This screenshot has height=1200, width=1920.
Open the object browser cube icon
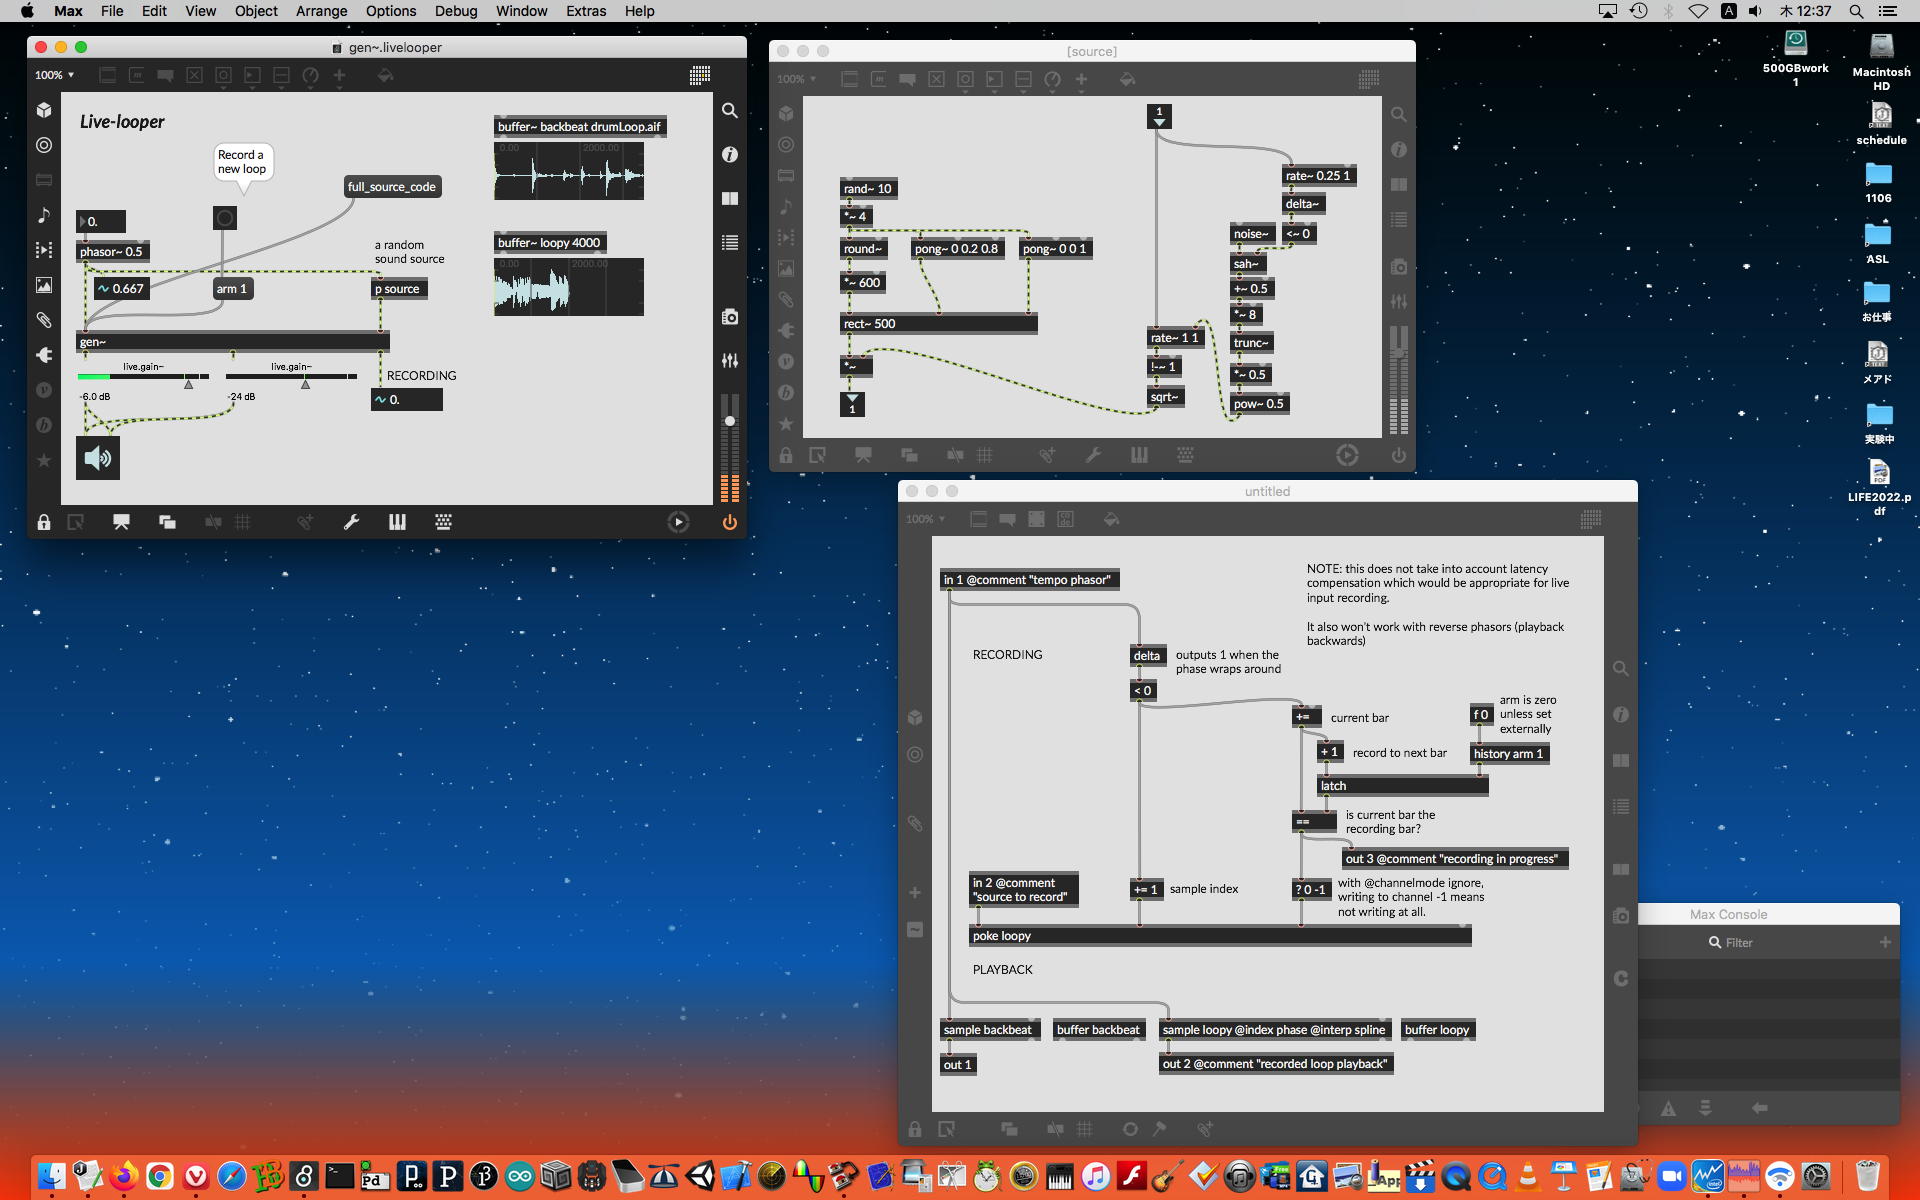coord(44,110)
